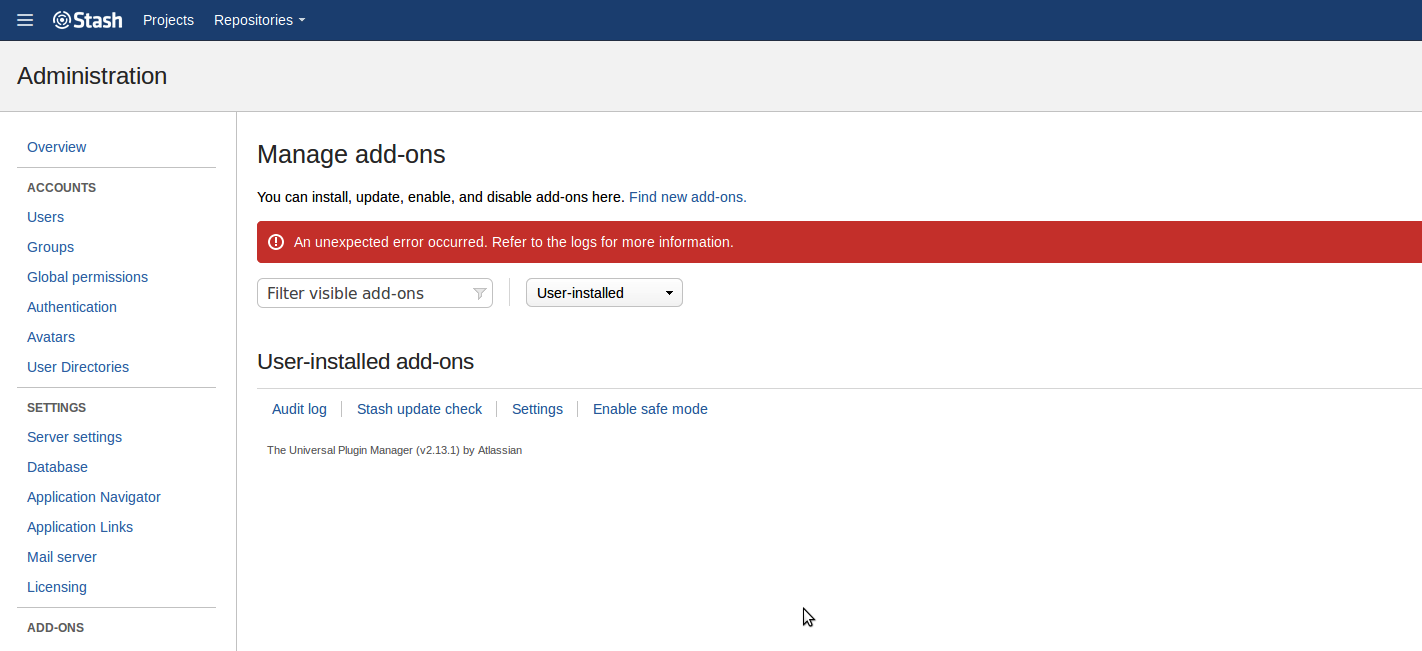
Task: Open the add-ons Settings link
Action: tap(537, 409)
